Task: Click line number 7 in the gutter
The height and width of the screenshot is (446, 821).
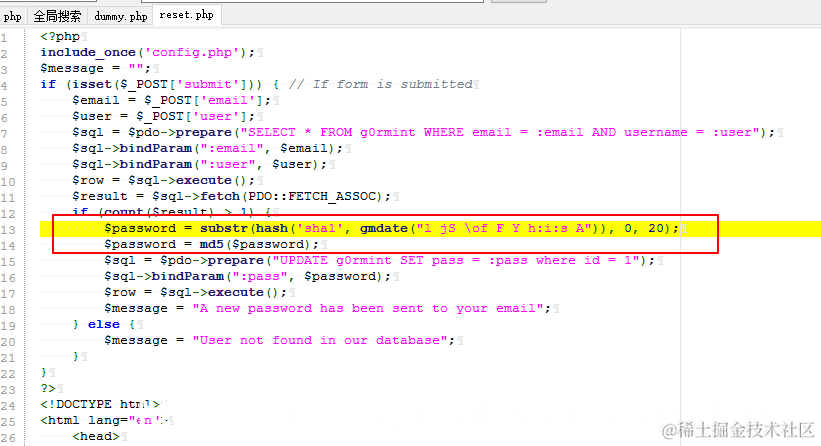Action: [4, 133]
